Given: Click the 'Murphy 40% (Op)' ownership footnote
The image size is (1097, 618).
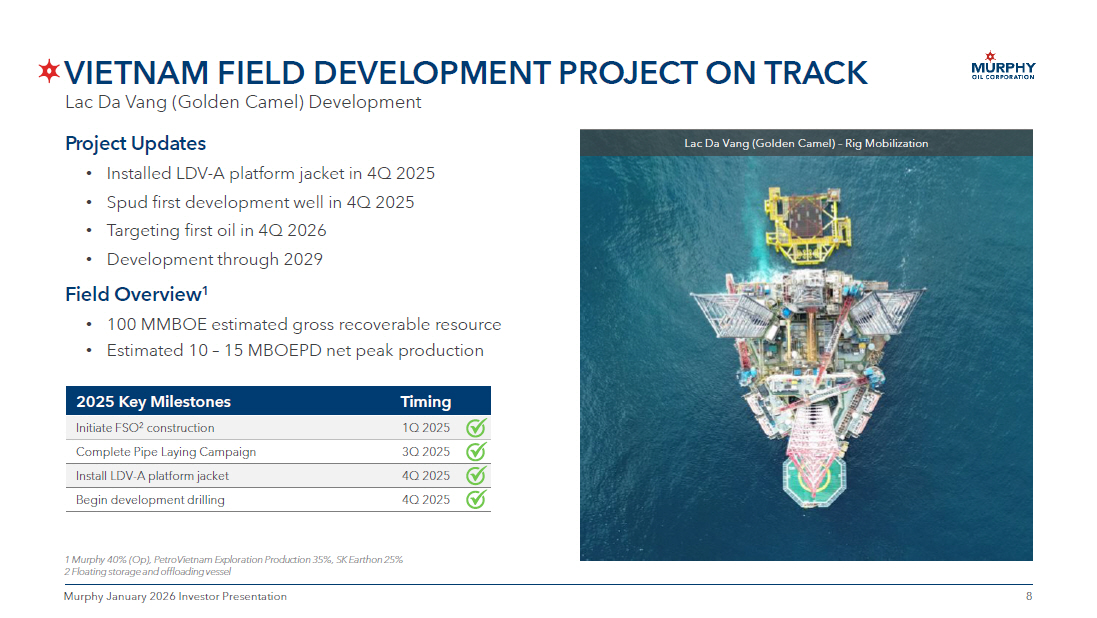Looking at the screenshot, I should pos(234,560).
